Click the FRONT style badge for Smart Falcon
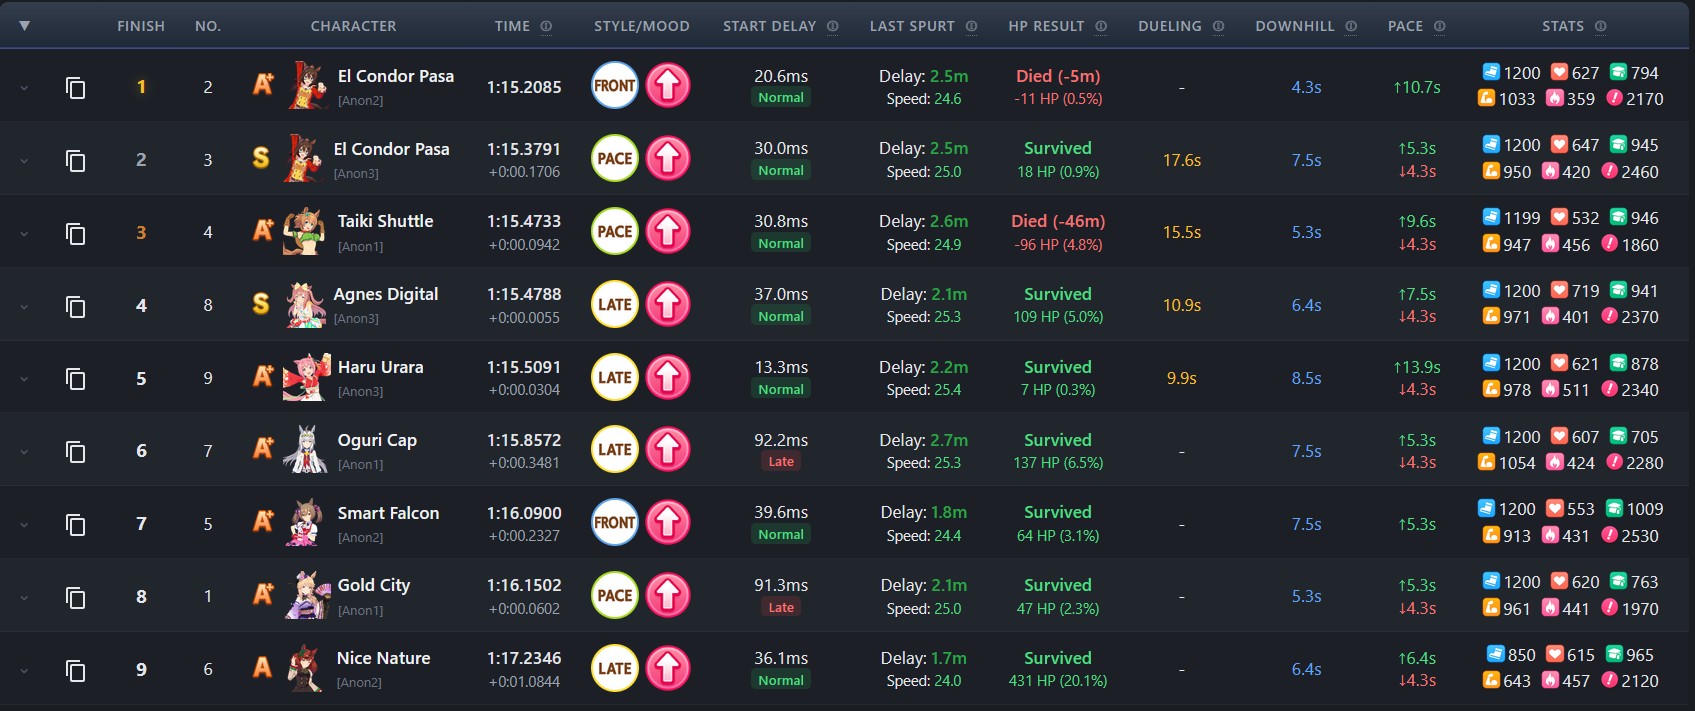This screenshot has width=1695, height=711. (x=615, y=523)
